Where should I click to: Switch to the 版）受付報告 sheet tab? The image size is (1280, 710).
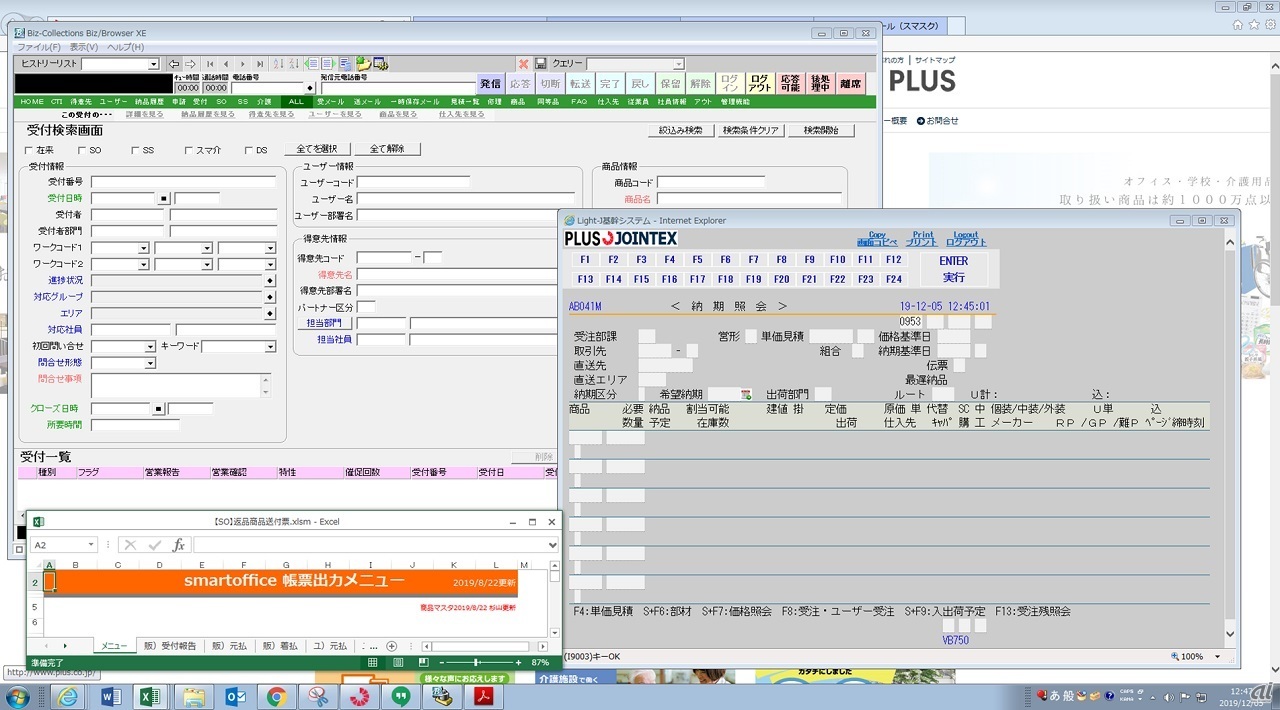(170, 646)
